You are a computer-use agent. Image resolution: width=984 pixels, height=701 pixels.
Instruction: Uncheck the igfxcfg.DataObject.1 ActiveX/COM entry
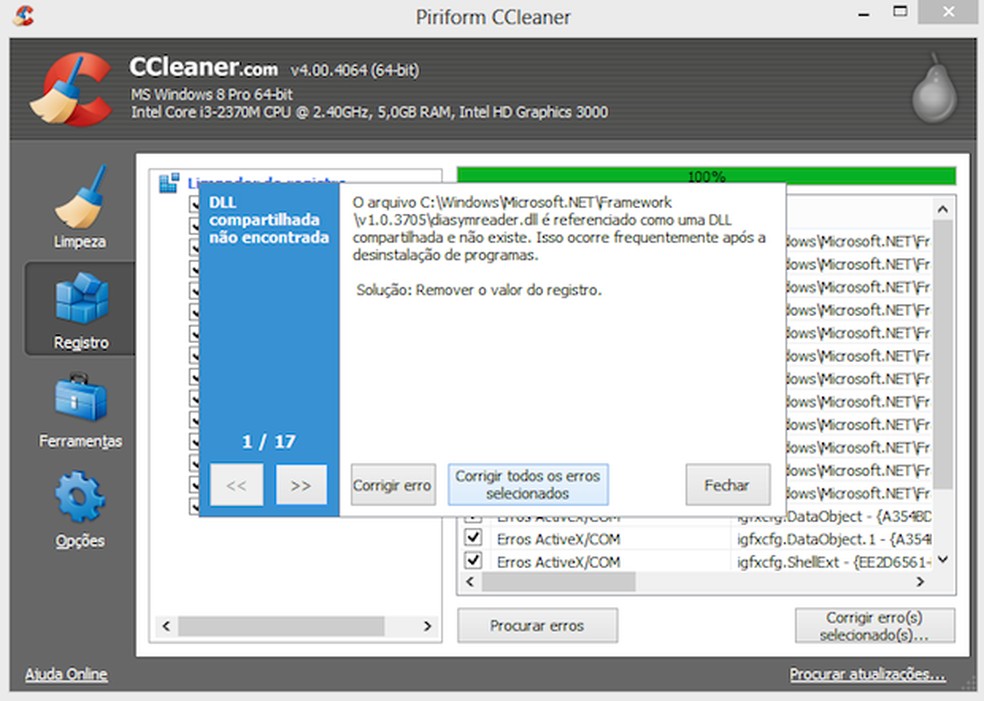473,539
